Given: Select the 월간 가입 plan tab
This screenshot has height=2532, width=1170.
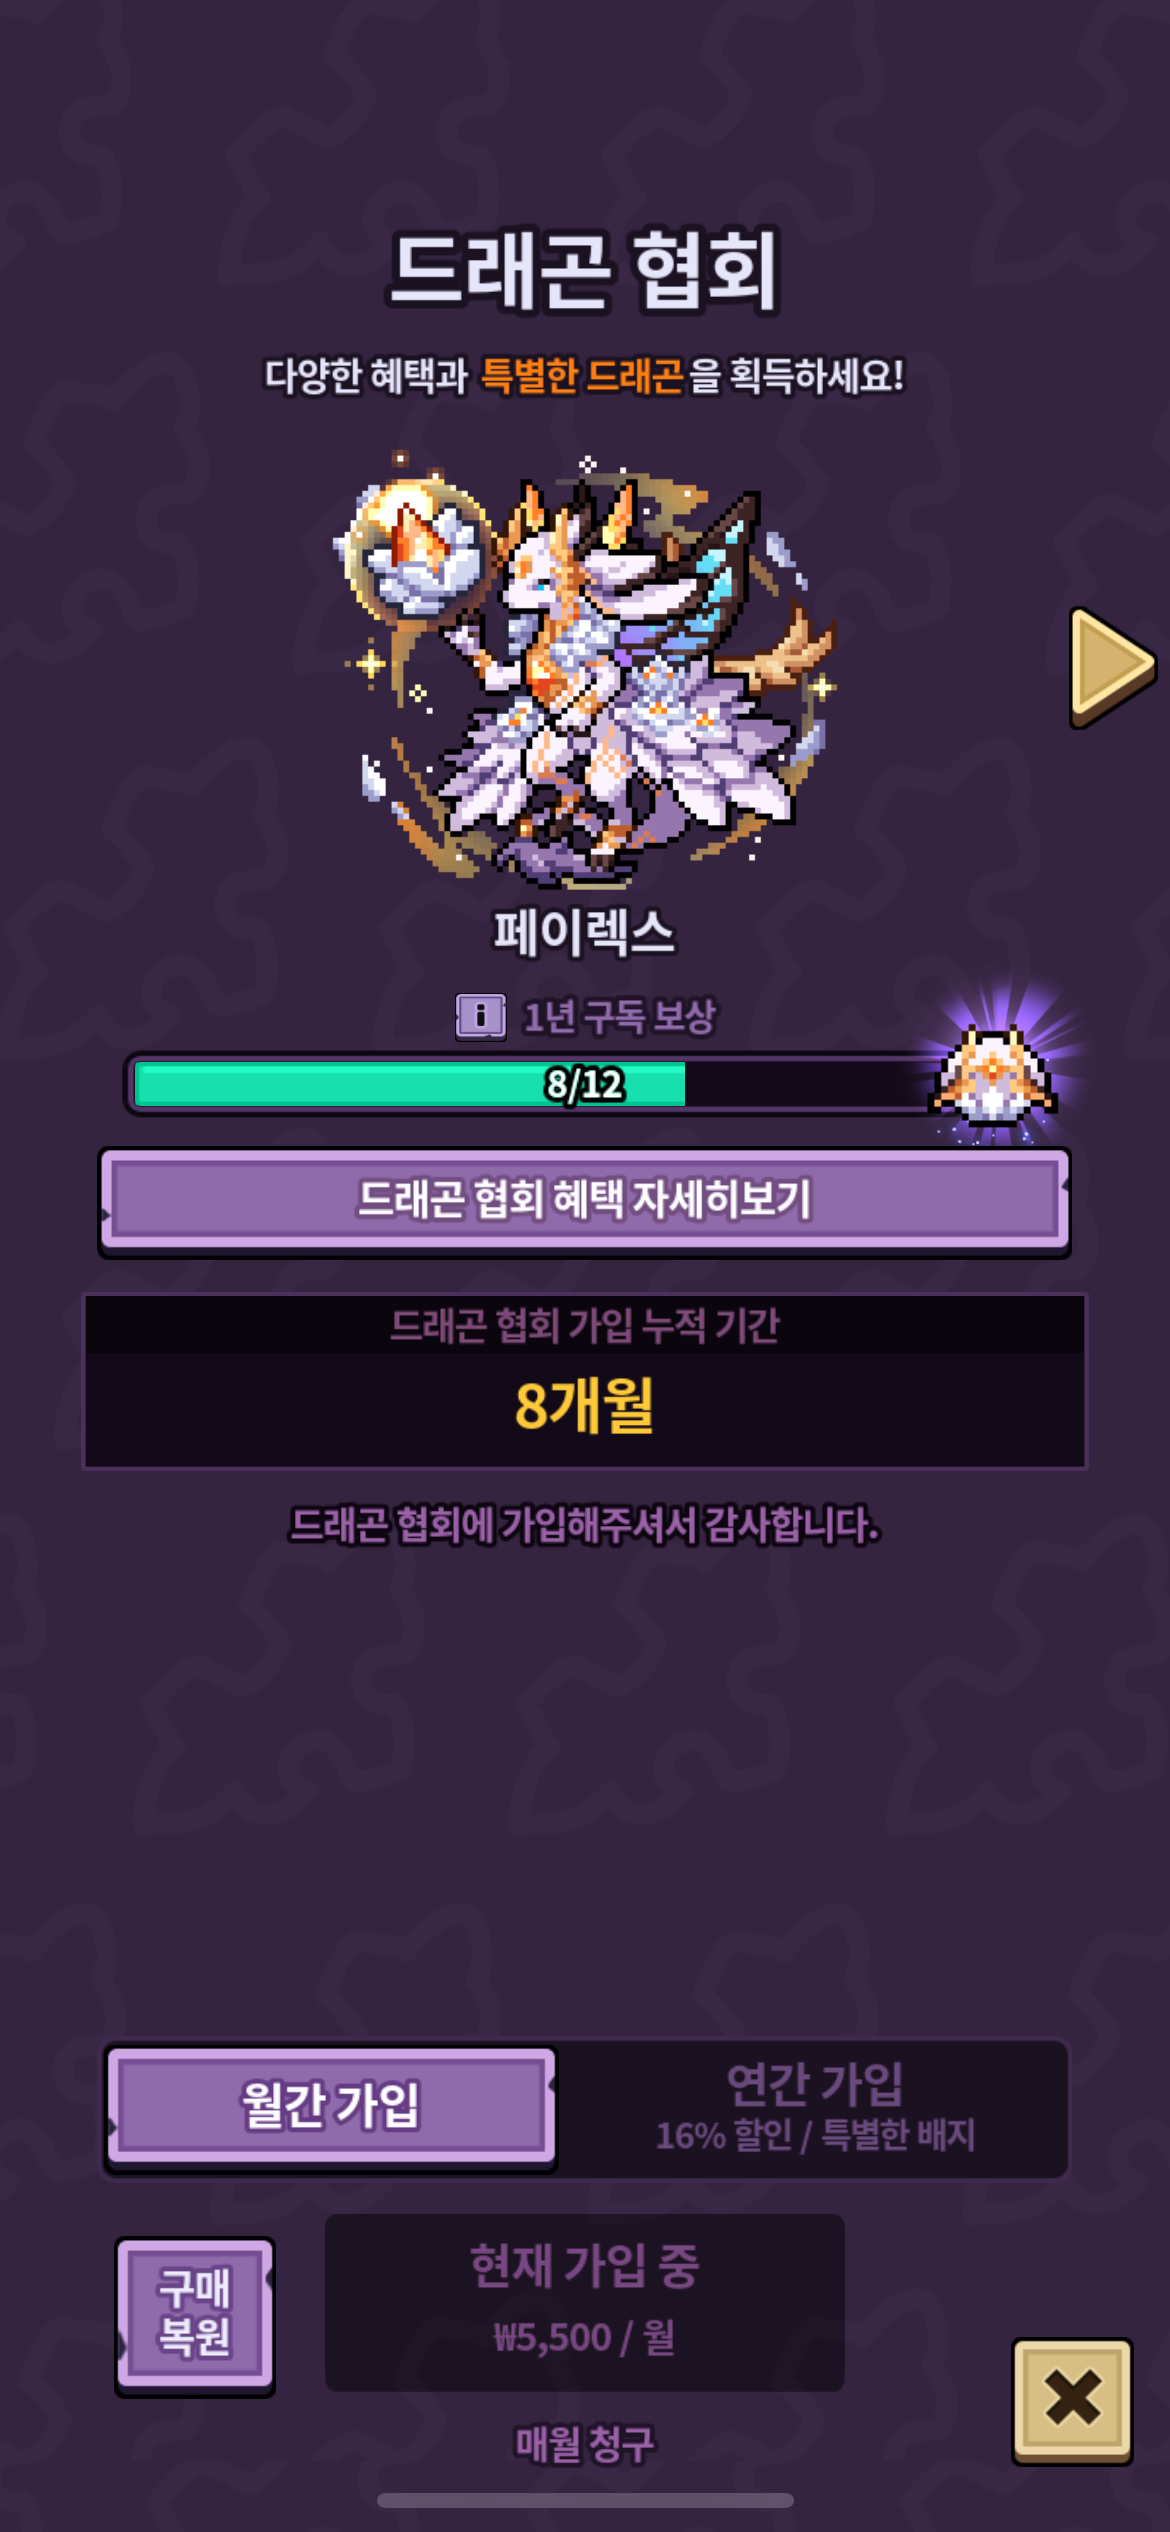Looking at the screenshot, I should pos(331,2105).
